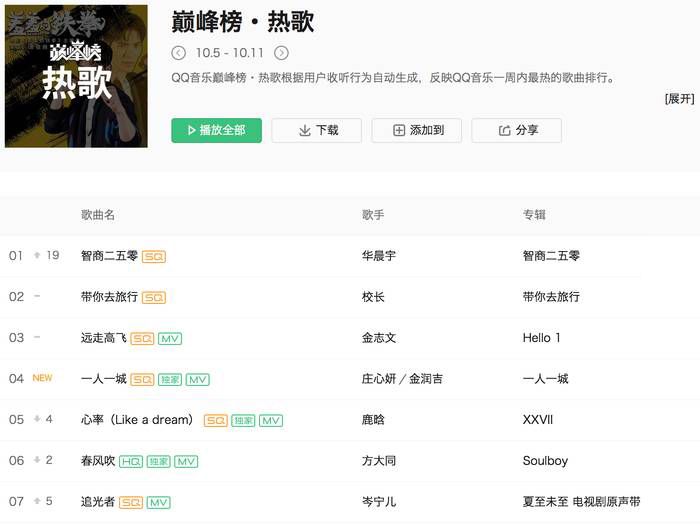Screen dimensions: 700x525
Task: Click rank number 07
Action: [16, 502]
